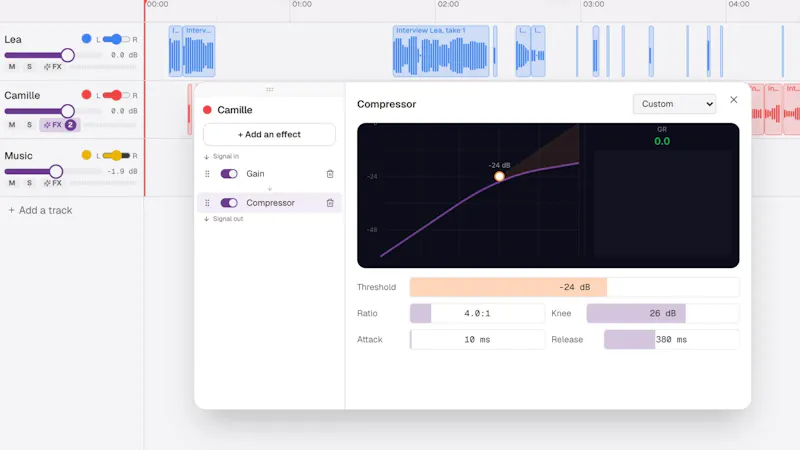Viewport: 800px width, 450px height.
Task: Select the 'Interview Lea, take 1' clip
Action: 441,52
